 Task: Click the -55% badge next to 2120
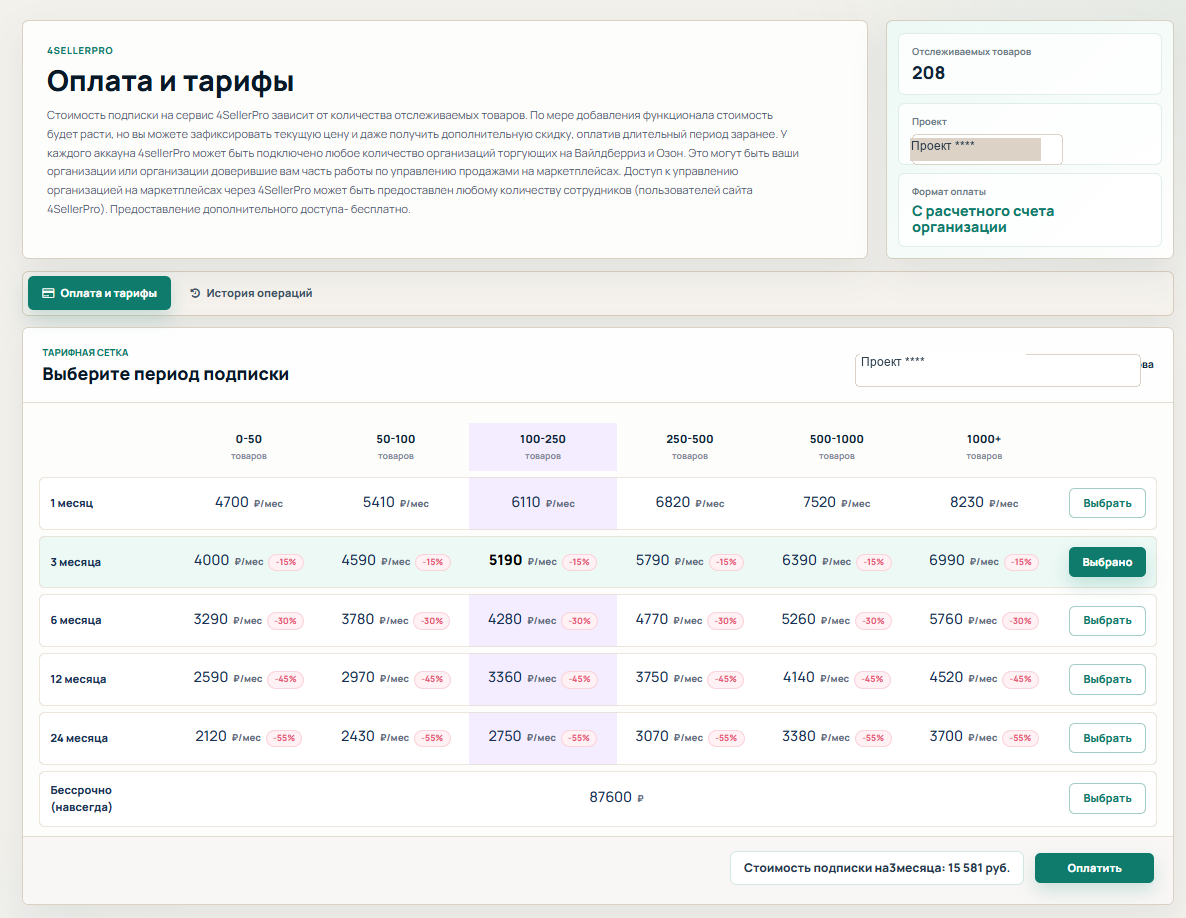(284, 738)
